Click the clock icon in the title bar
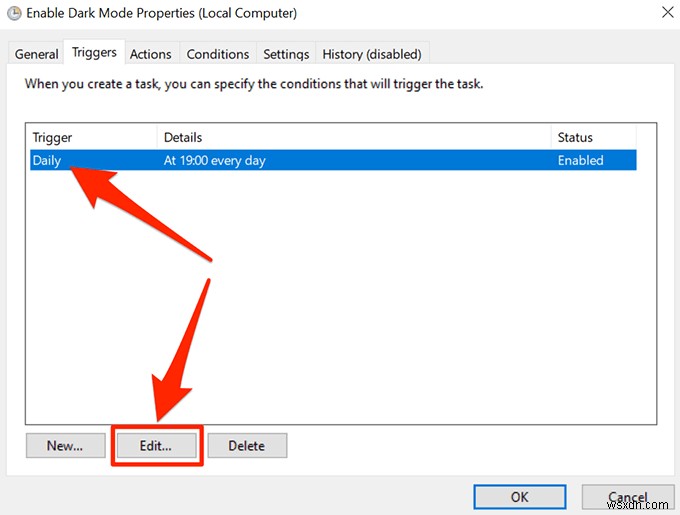Viewport: 680px width, 515px height. 14,14
